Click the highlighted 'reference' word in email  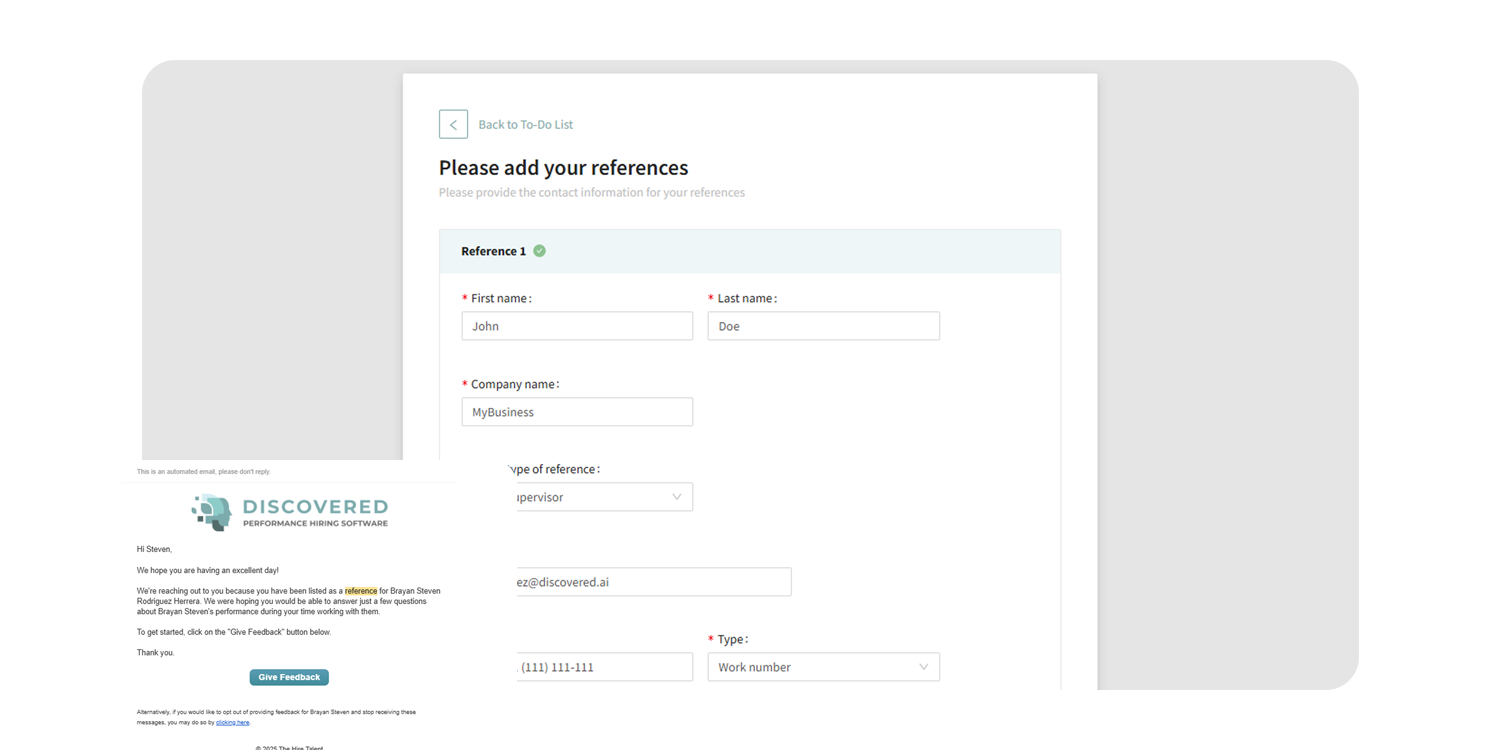point(361,591)
